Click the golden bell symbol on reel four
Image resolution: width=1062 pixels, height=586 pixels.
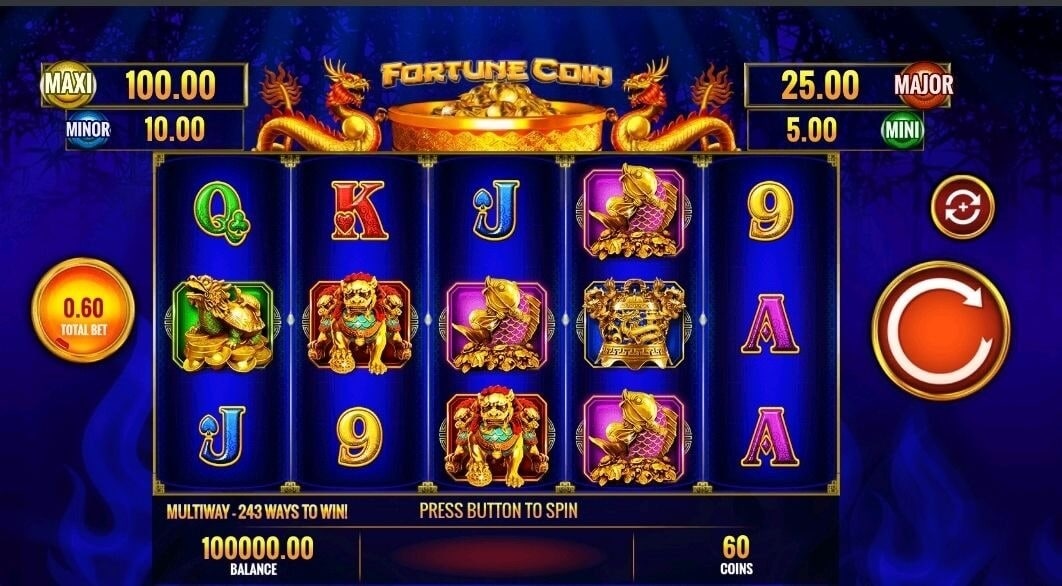(633, 323)
